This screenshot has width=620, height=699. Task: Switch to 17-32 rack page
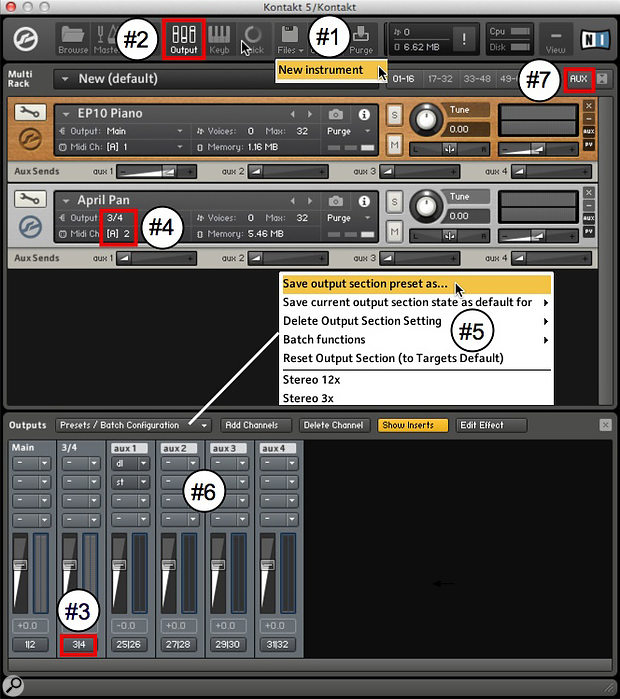(x=439, y=79)
